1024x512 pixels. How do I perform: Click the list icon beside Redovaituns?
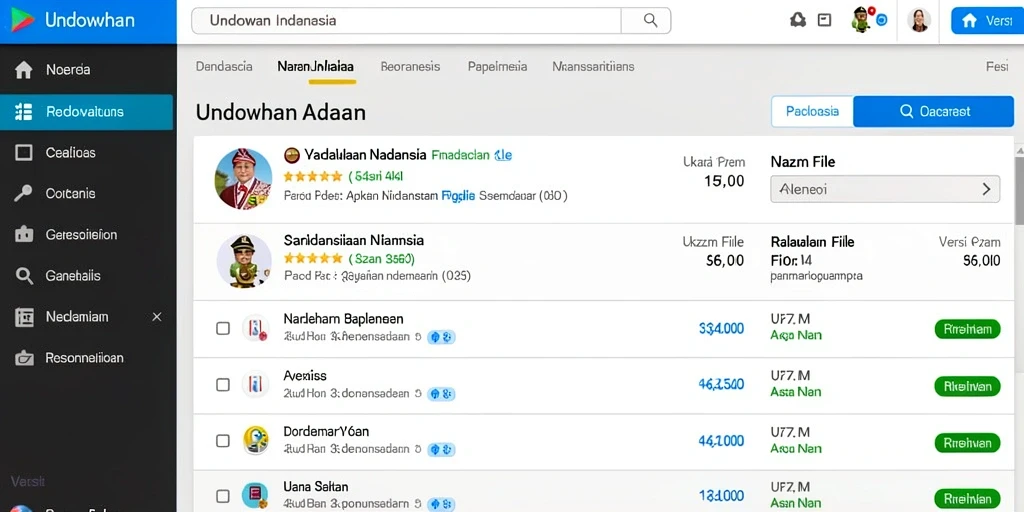(24, 112)
